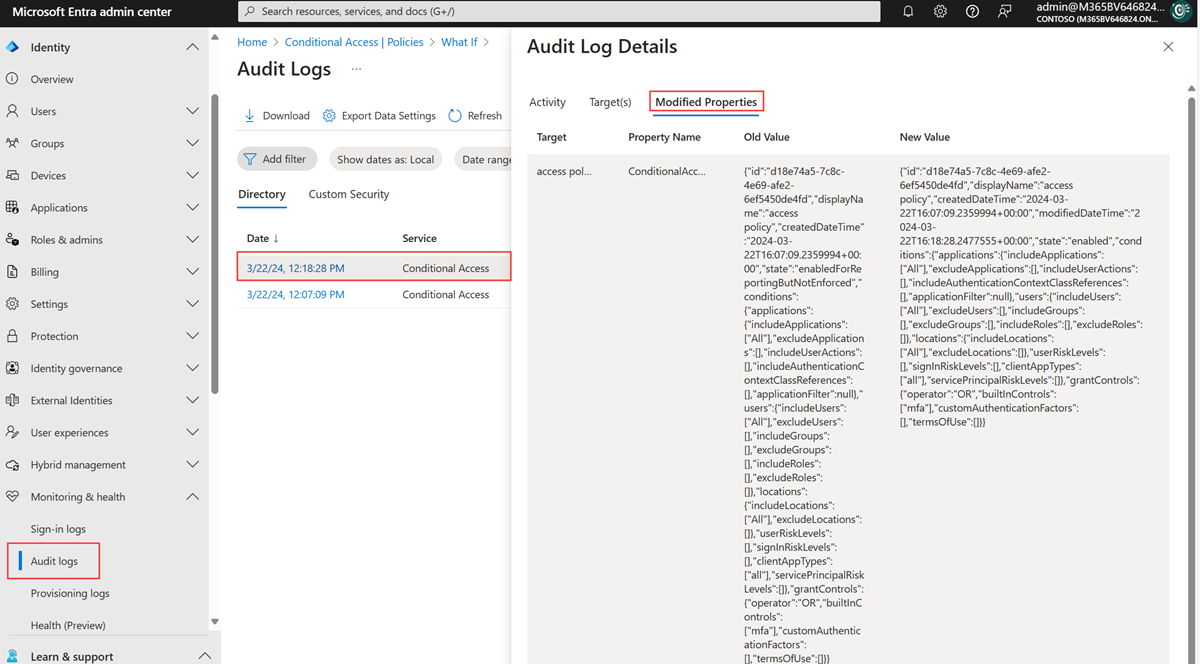
Task: Expand the Roles & admins chevron
Action: 193,239
